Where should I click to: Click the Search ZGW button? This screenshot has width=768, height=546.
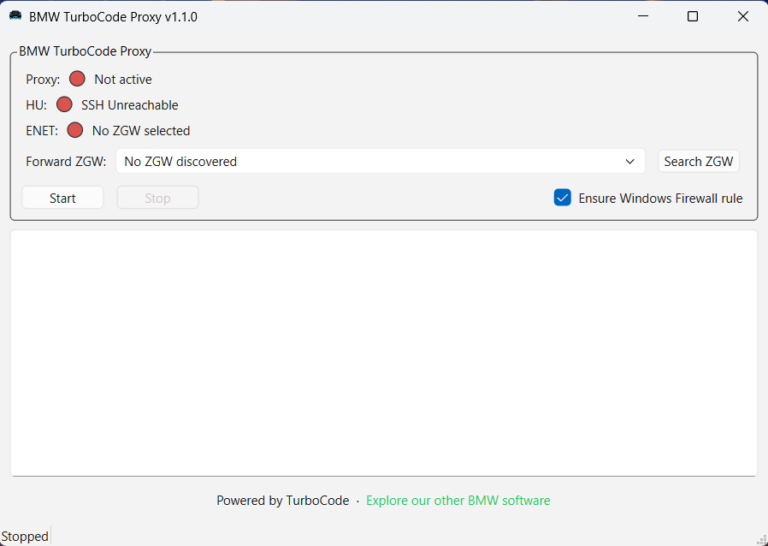coord(698,161)
